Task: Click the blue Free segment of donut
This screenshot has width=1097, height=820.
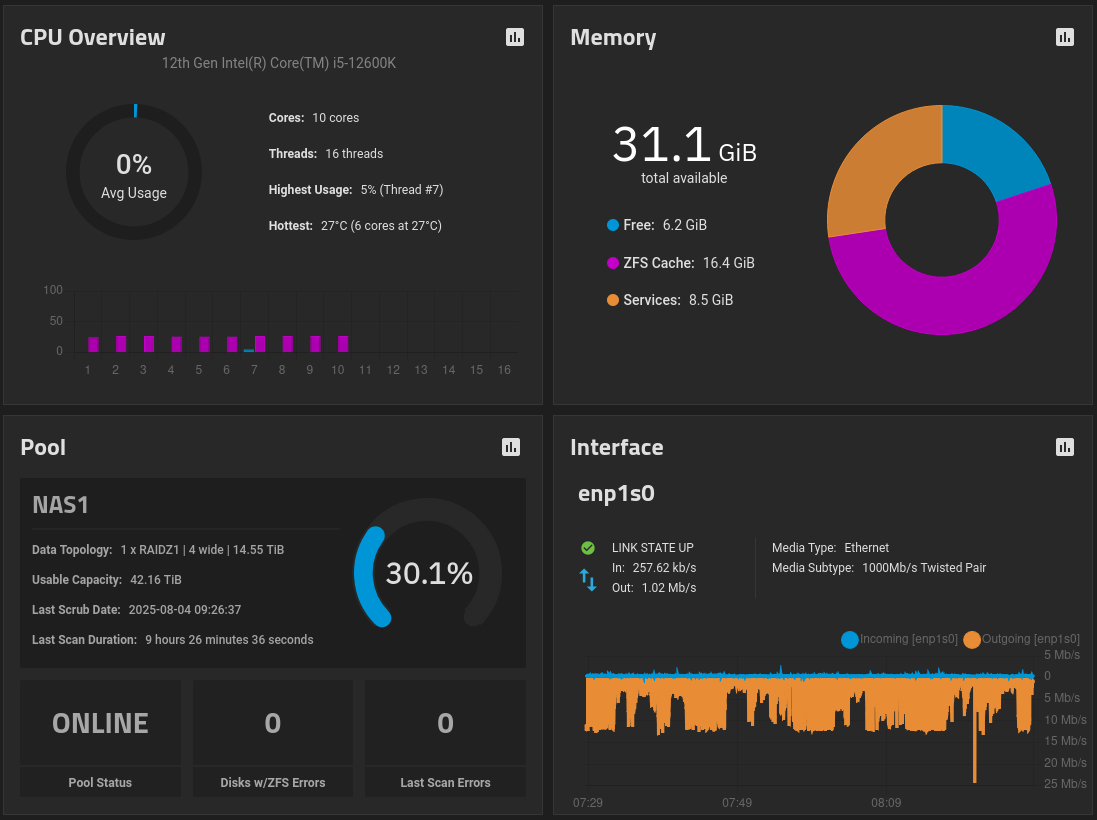Action: point(991,149)
